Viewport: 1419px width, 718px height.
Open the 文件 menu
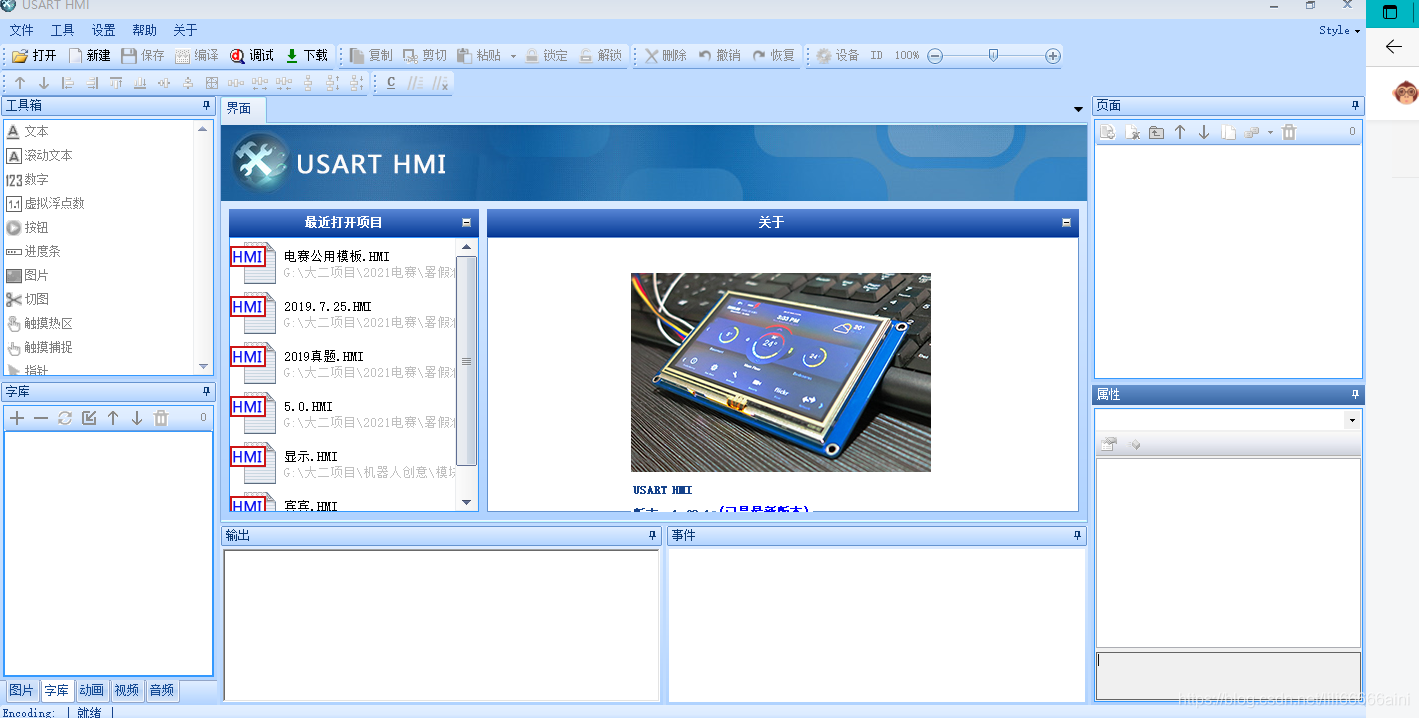click(21, 30)
